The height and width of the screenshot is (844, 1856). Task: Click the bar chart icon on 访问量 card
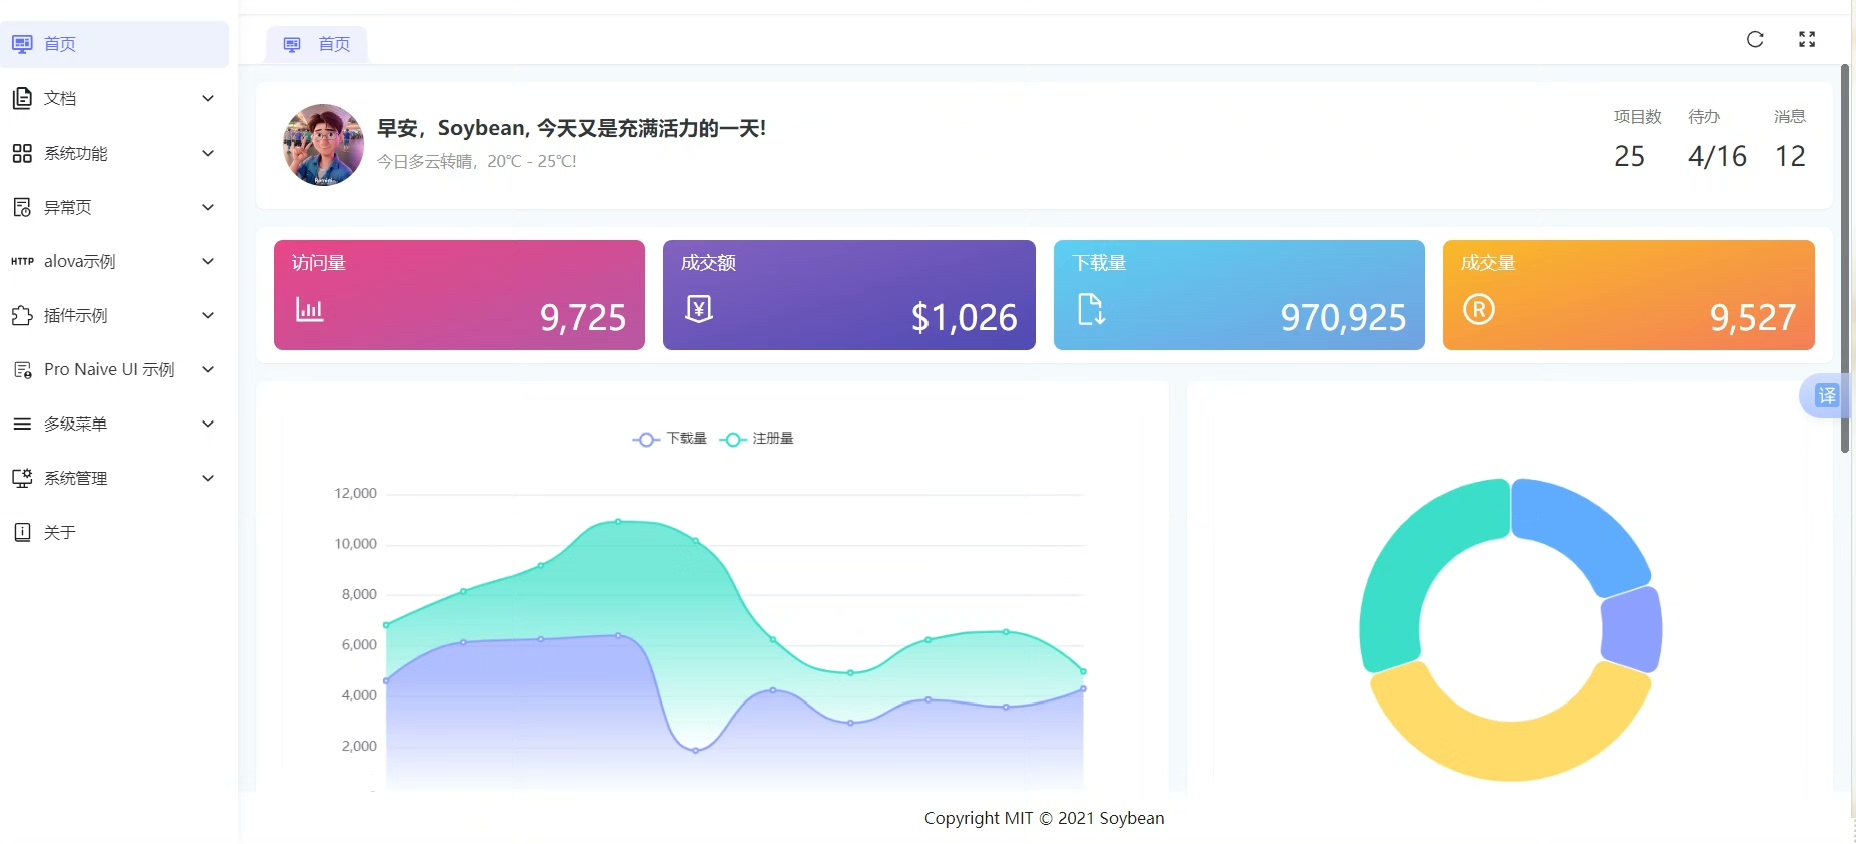310,309
